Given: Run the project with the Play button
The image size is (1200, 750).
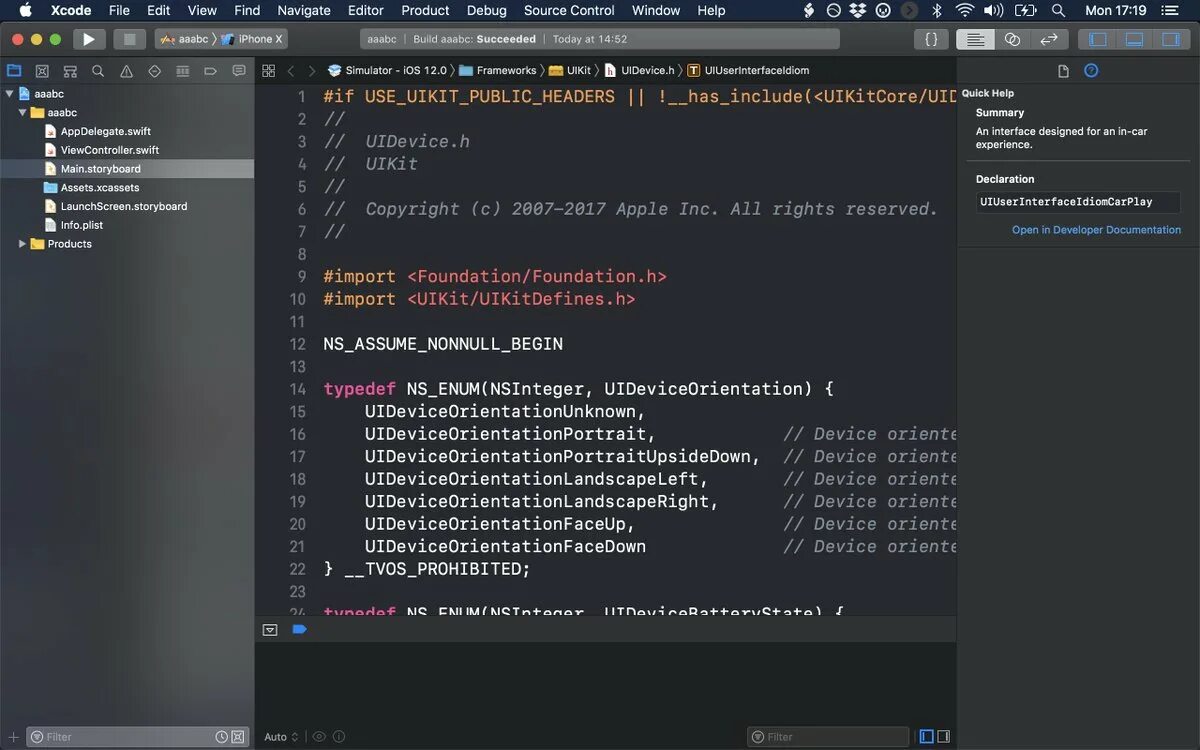Looking at the screenshot, I should coord(89,39).
